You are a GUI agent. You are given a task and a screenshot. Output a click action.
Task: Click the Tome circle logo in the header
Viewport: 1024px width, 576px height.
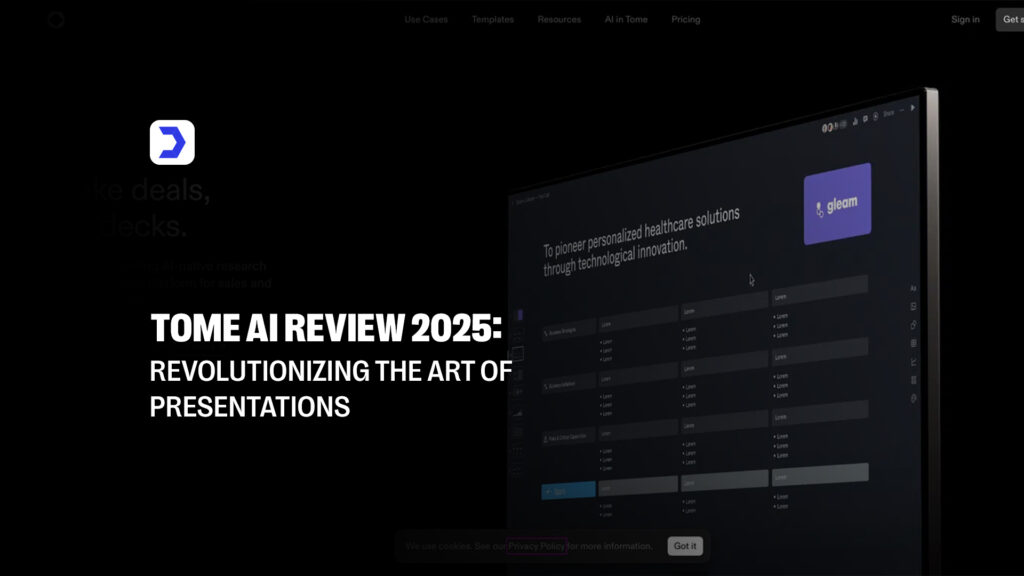(x=56, y=20)
